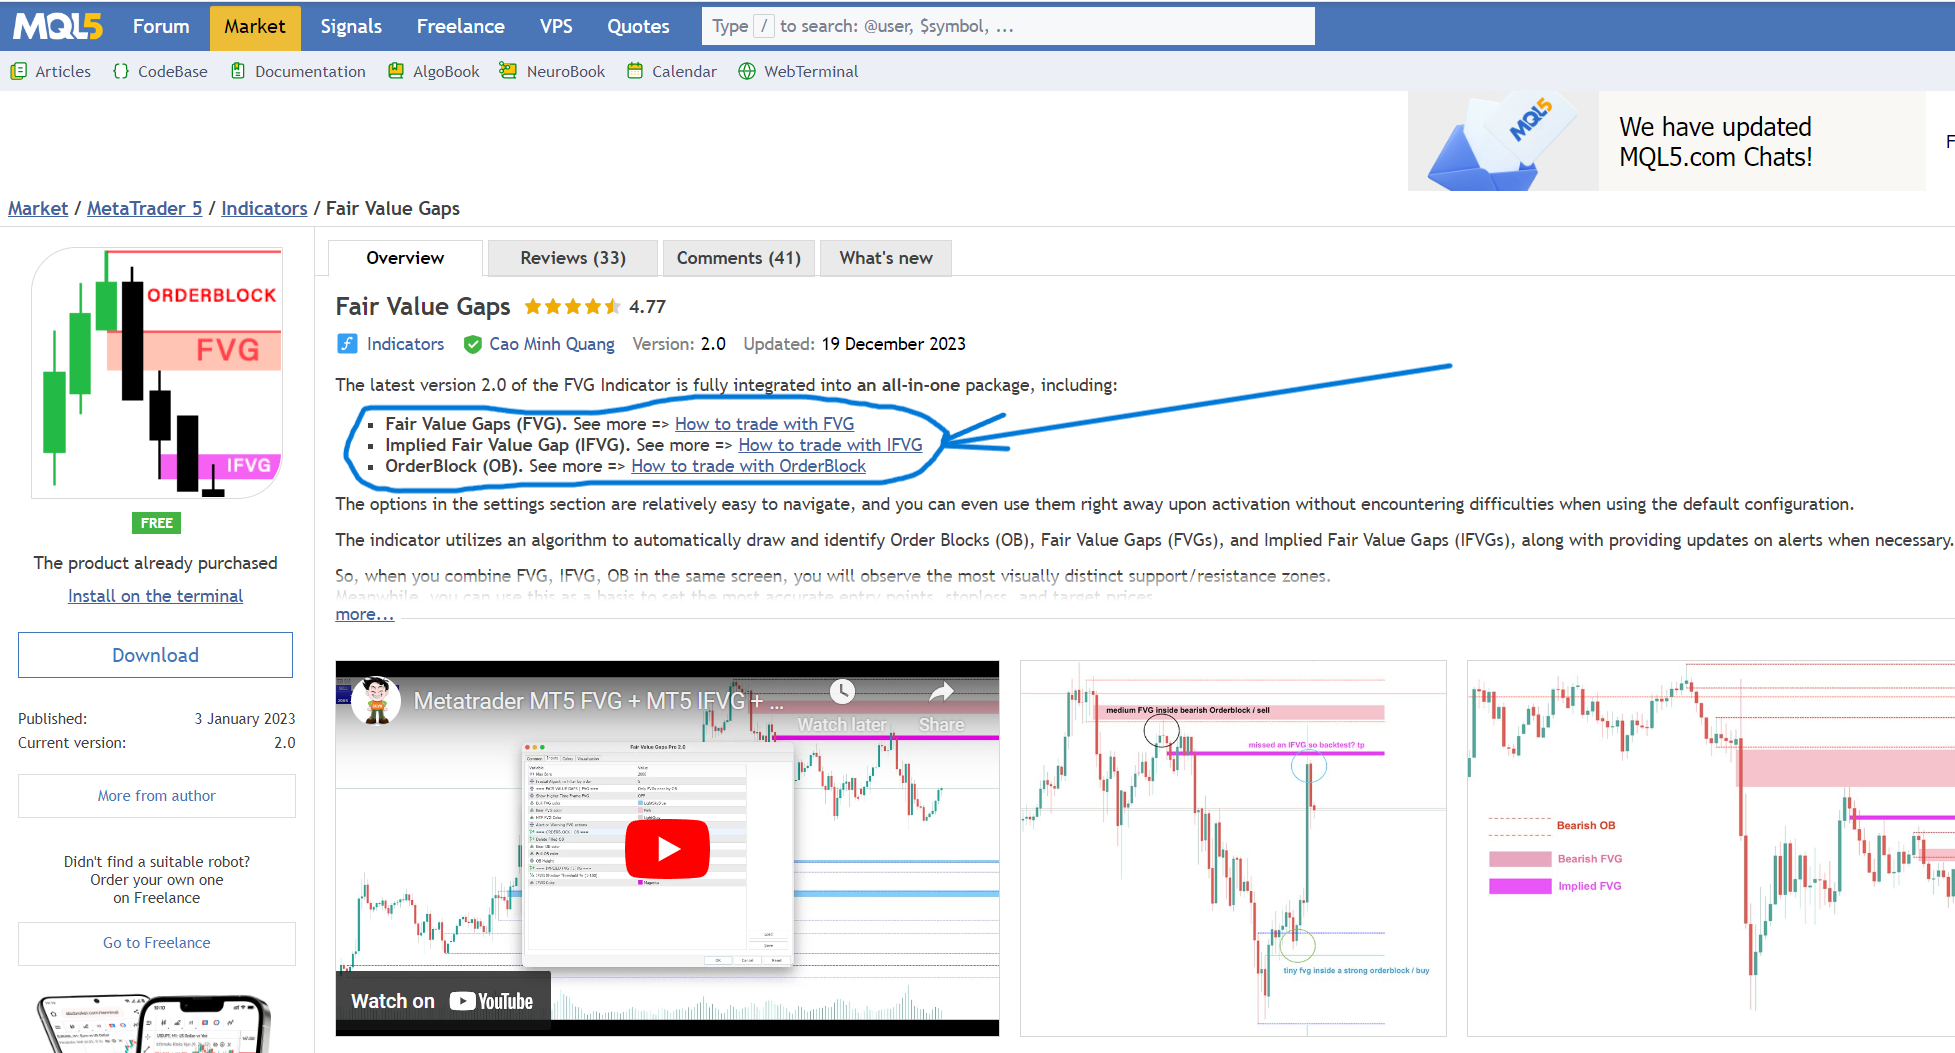This screenshot has width=1955, height=1053.
Task: Open the Market menu
Action: (255, 26)
